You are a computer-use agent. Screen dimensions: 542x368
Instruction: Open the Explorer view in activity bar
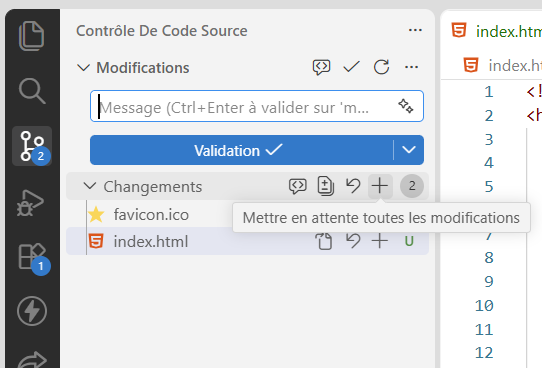pyautogui.click(x=31, y=36)
